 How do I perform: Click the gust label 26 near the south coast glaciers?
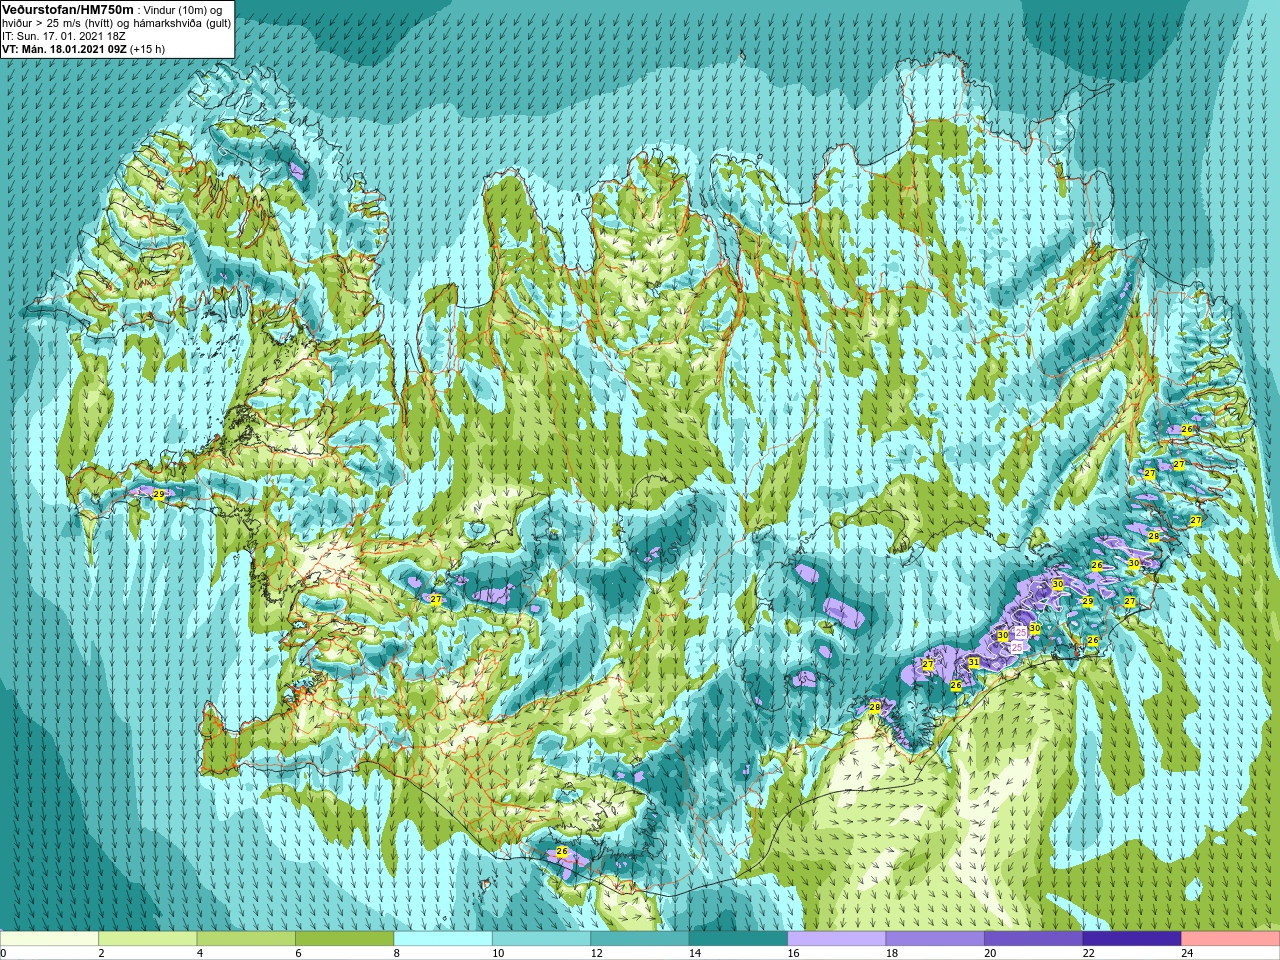tap(562, 852)
